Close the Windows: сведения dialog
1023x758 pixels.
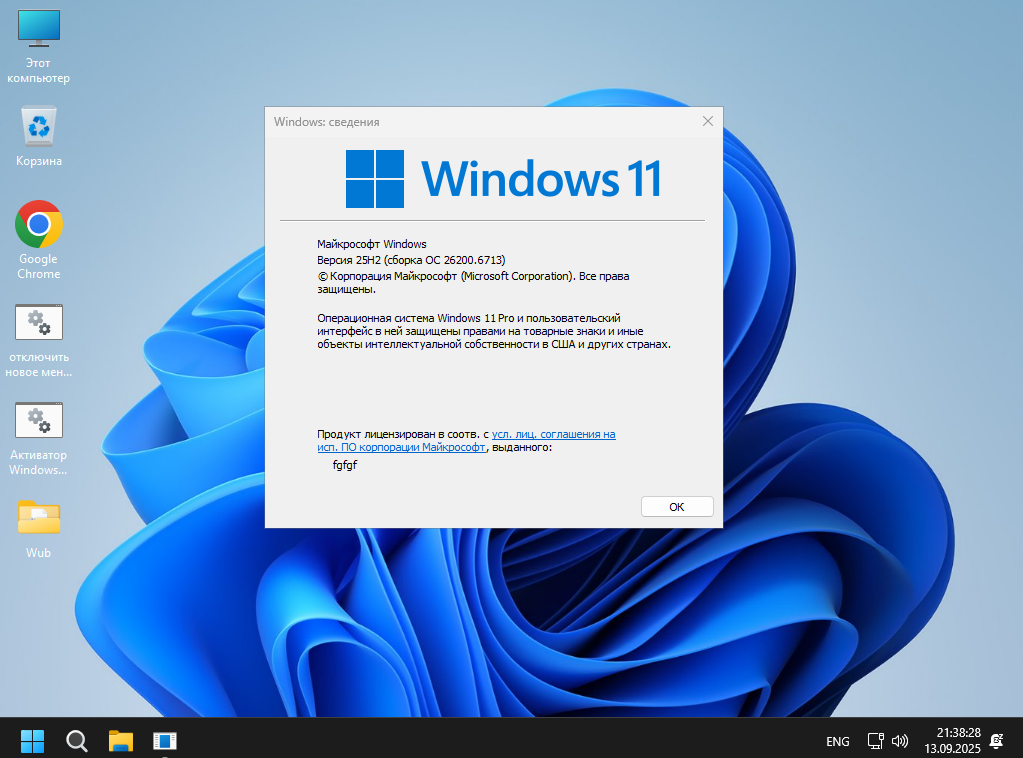pyautogui.click(x=708, y=121)
